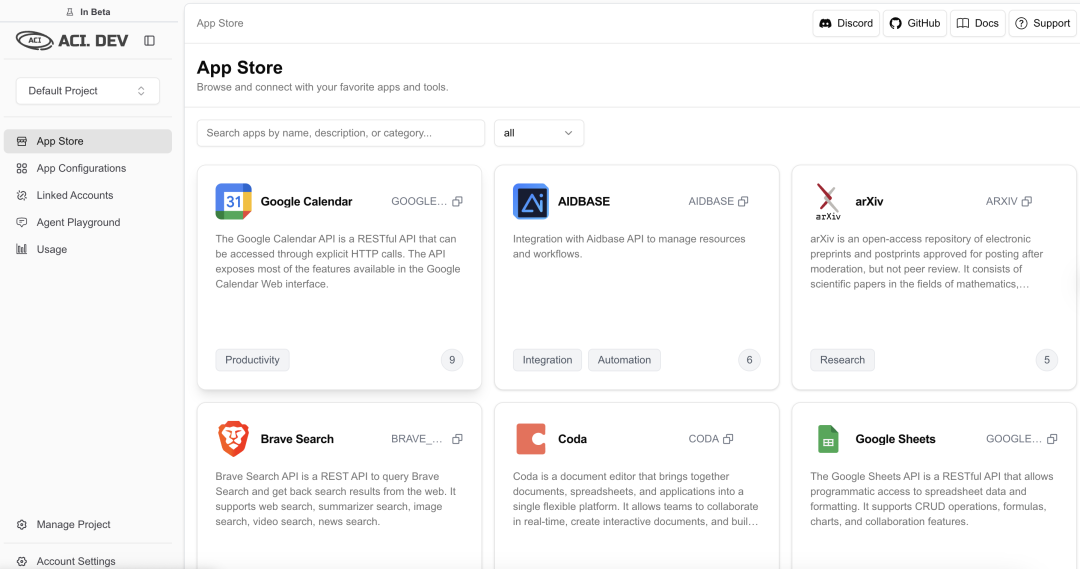Click the BRAVE_... ID text
Screen dimensions: 1080x569
coord(417,439)
